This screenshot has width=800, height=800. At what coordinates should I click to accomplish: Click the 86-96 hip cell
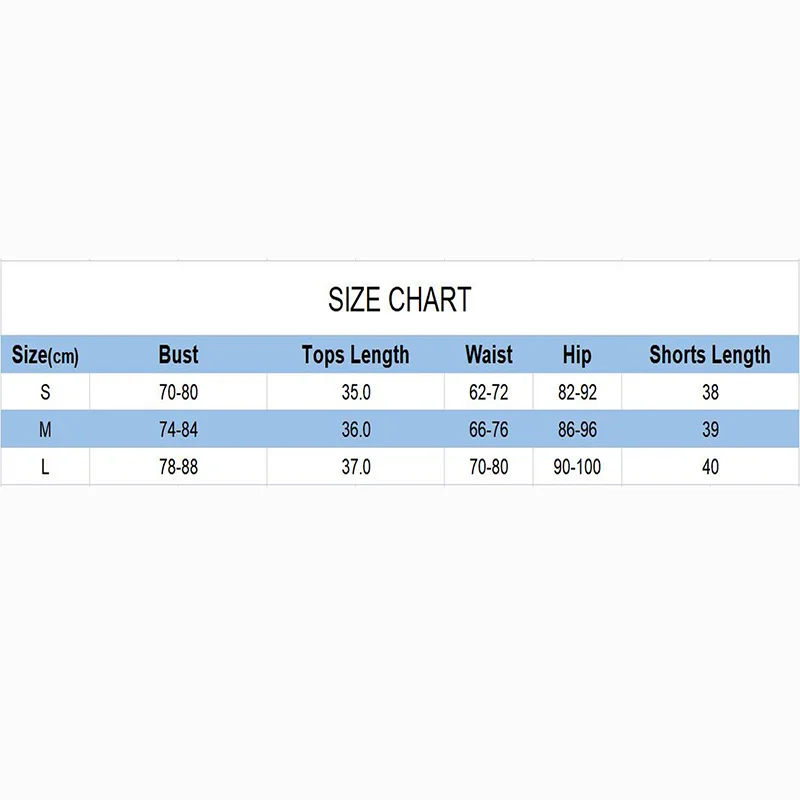pyautogui.click(x=577, y=430)
